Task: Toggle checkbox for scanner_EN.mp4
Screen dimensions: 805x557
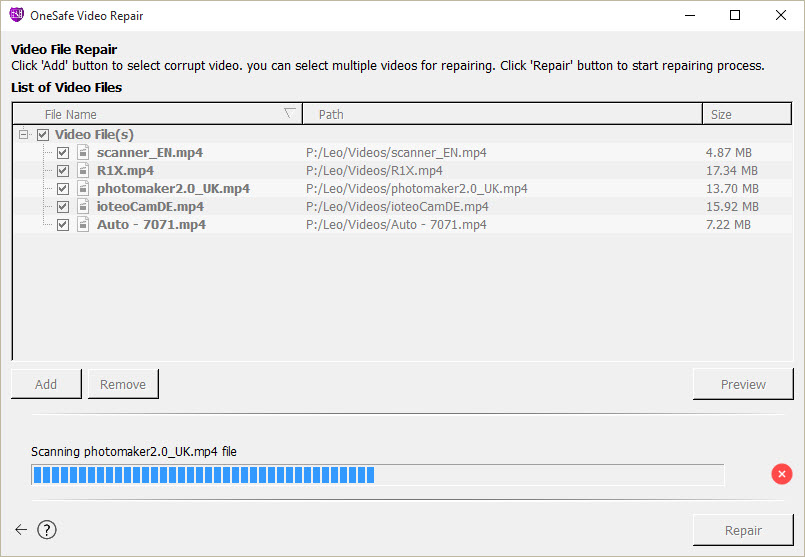Action: pos(63,152)
